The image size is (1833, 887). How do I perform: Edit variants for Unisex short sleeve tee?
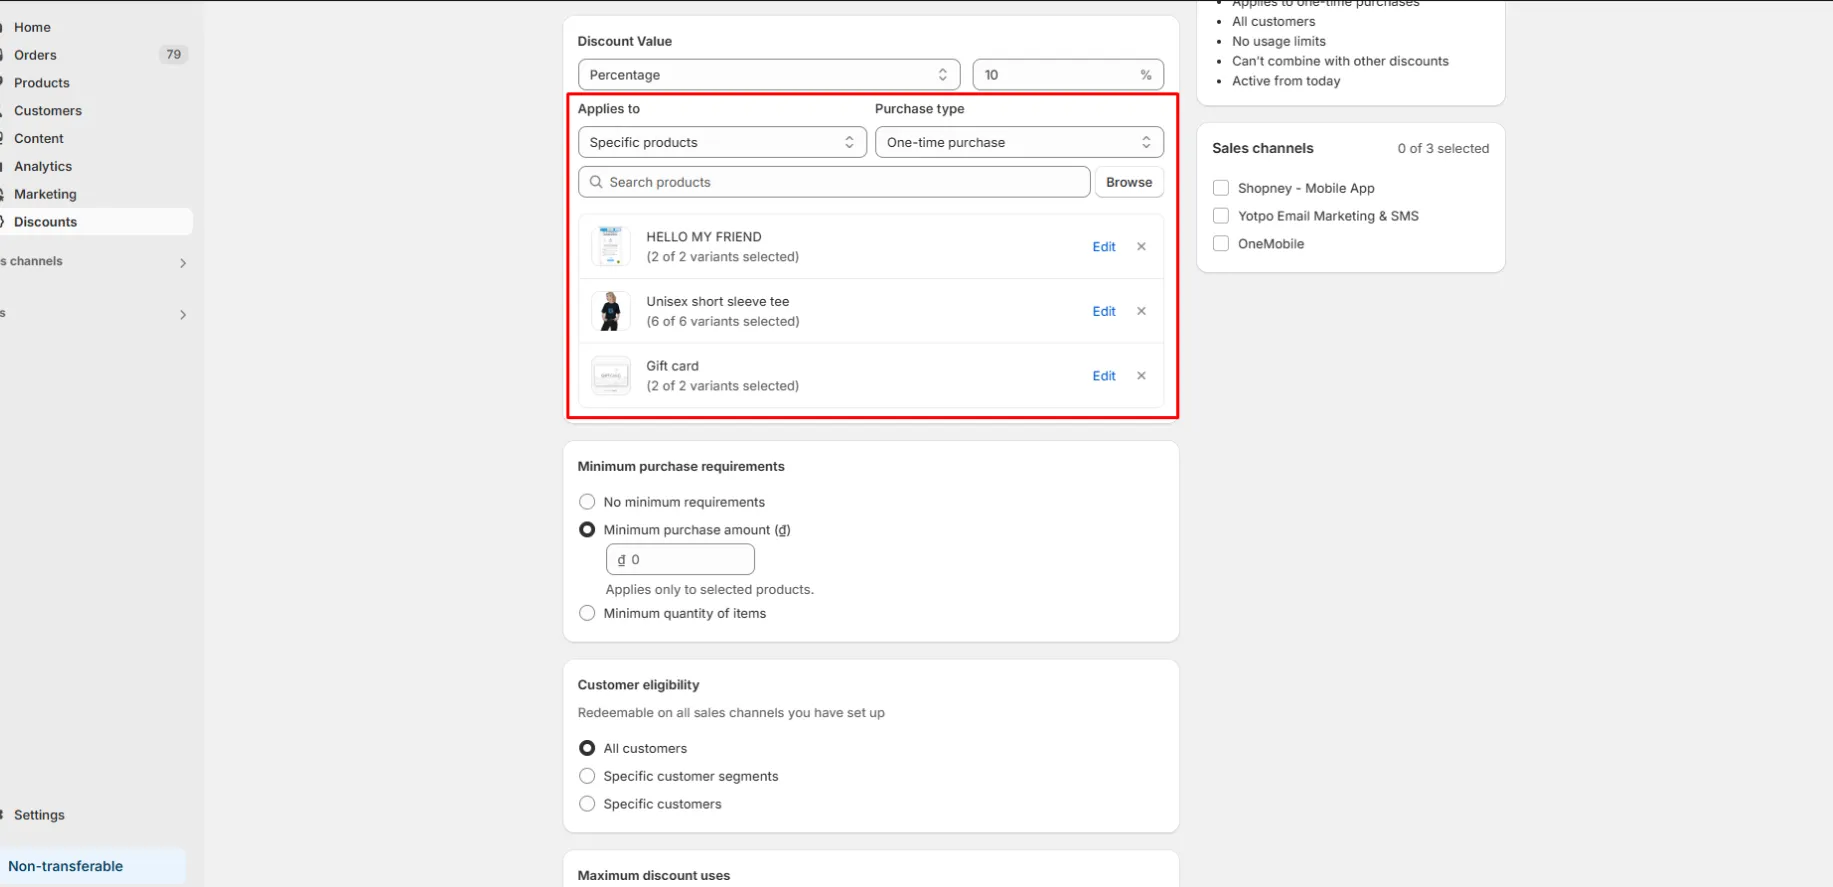tap(1104, 312)
